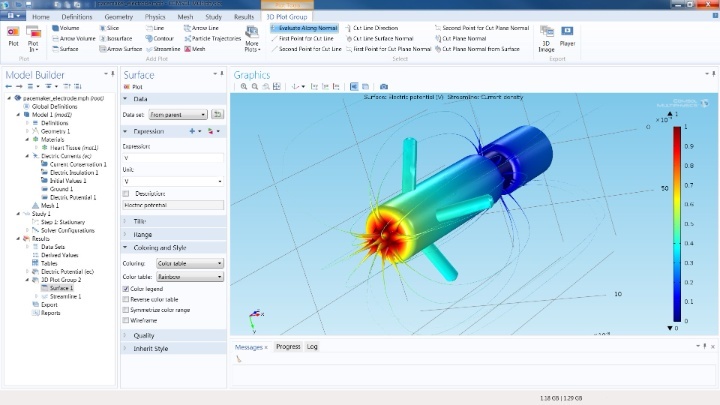The height and width of the screenshot is (405, 720).
Task: Click the Plot link in Surface panel
Action: [x=134, y=87]
